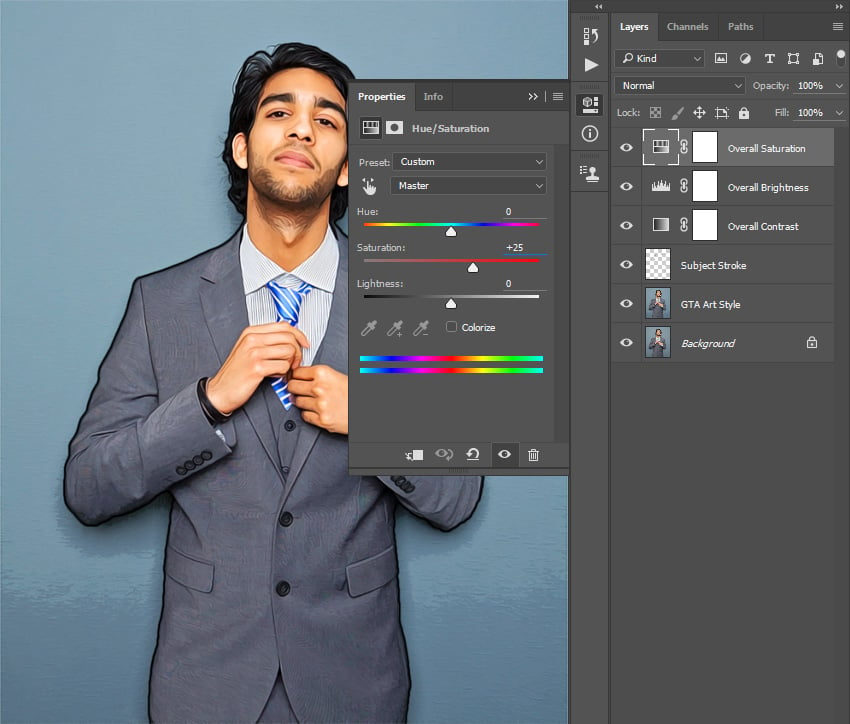
Task: Switch to the Layers tab
Action: click(634, 27)
